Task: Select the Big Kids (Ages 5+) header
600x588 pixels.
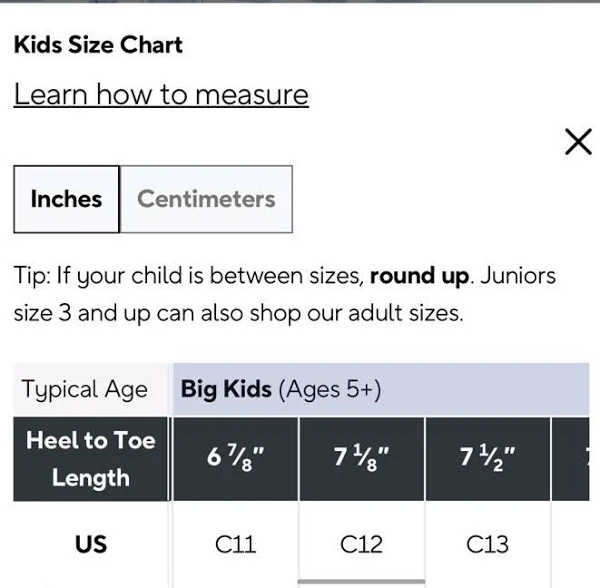Action: pos(281,390)
